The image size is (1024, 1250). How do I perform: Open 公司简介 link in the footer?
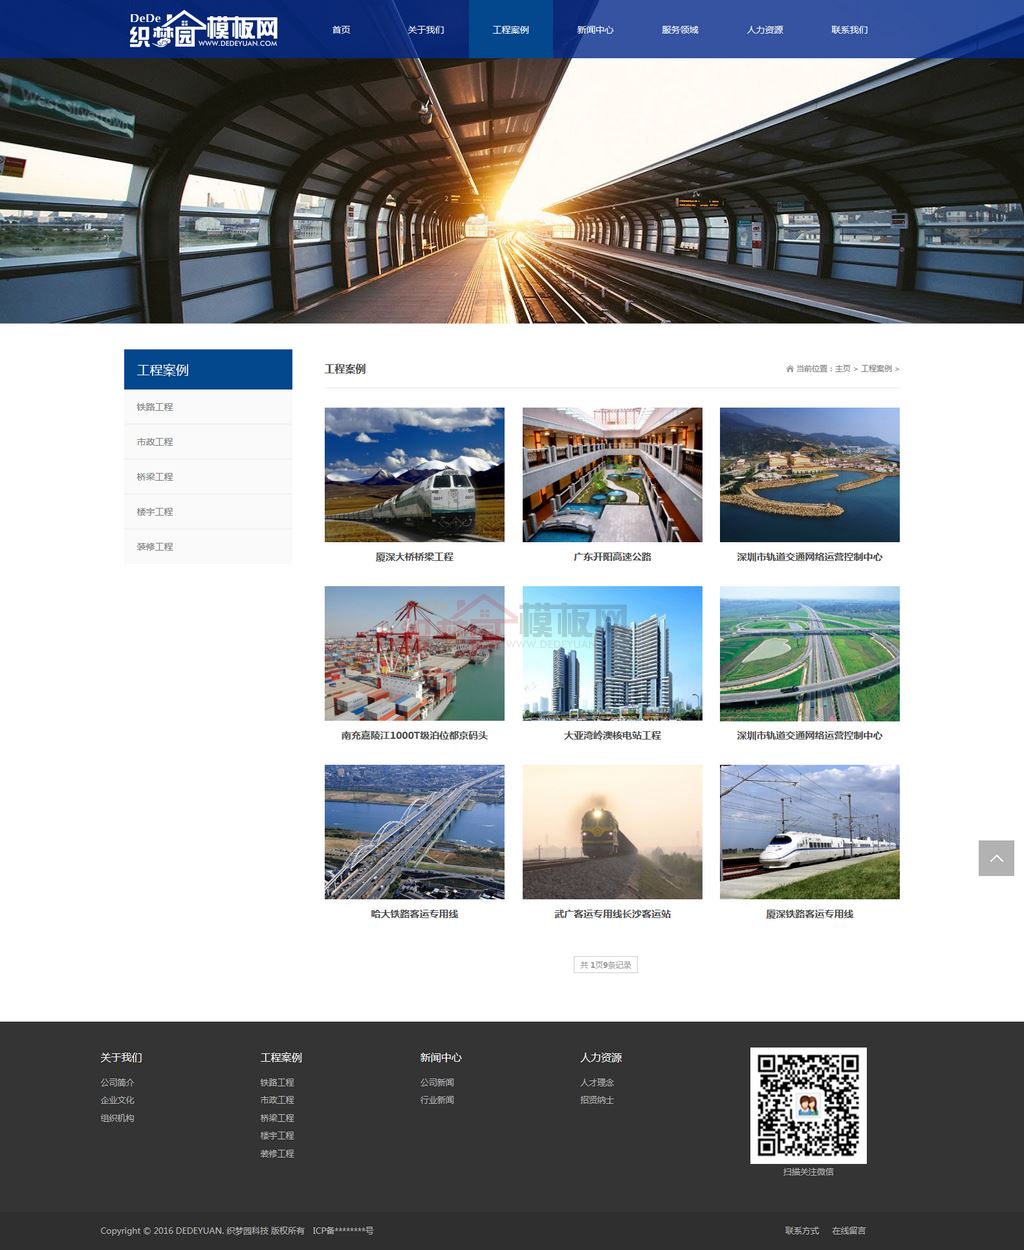tap(117, 1083)
